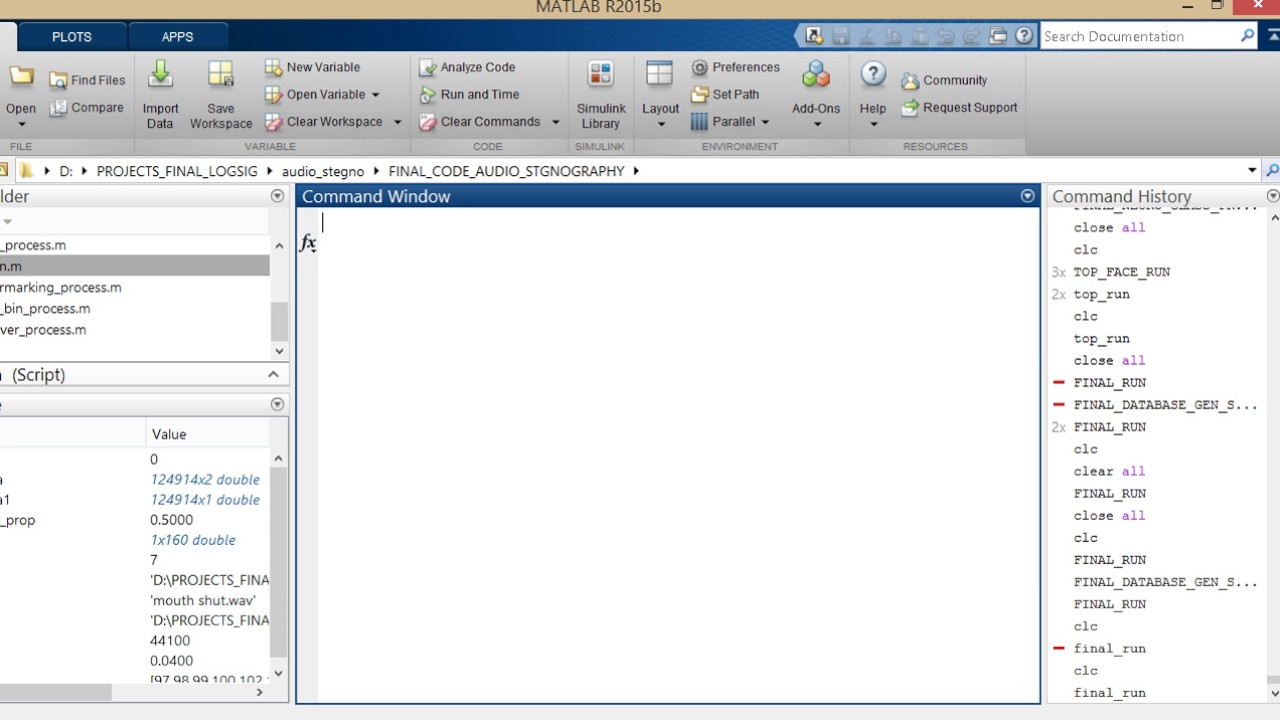
Task: Create a New Variable
Action: click(x=312, y=67)
